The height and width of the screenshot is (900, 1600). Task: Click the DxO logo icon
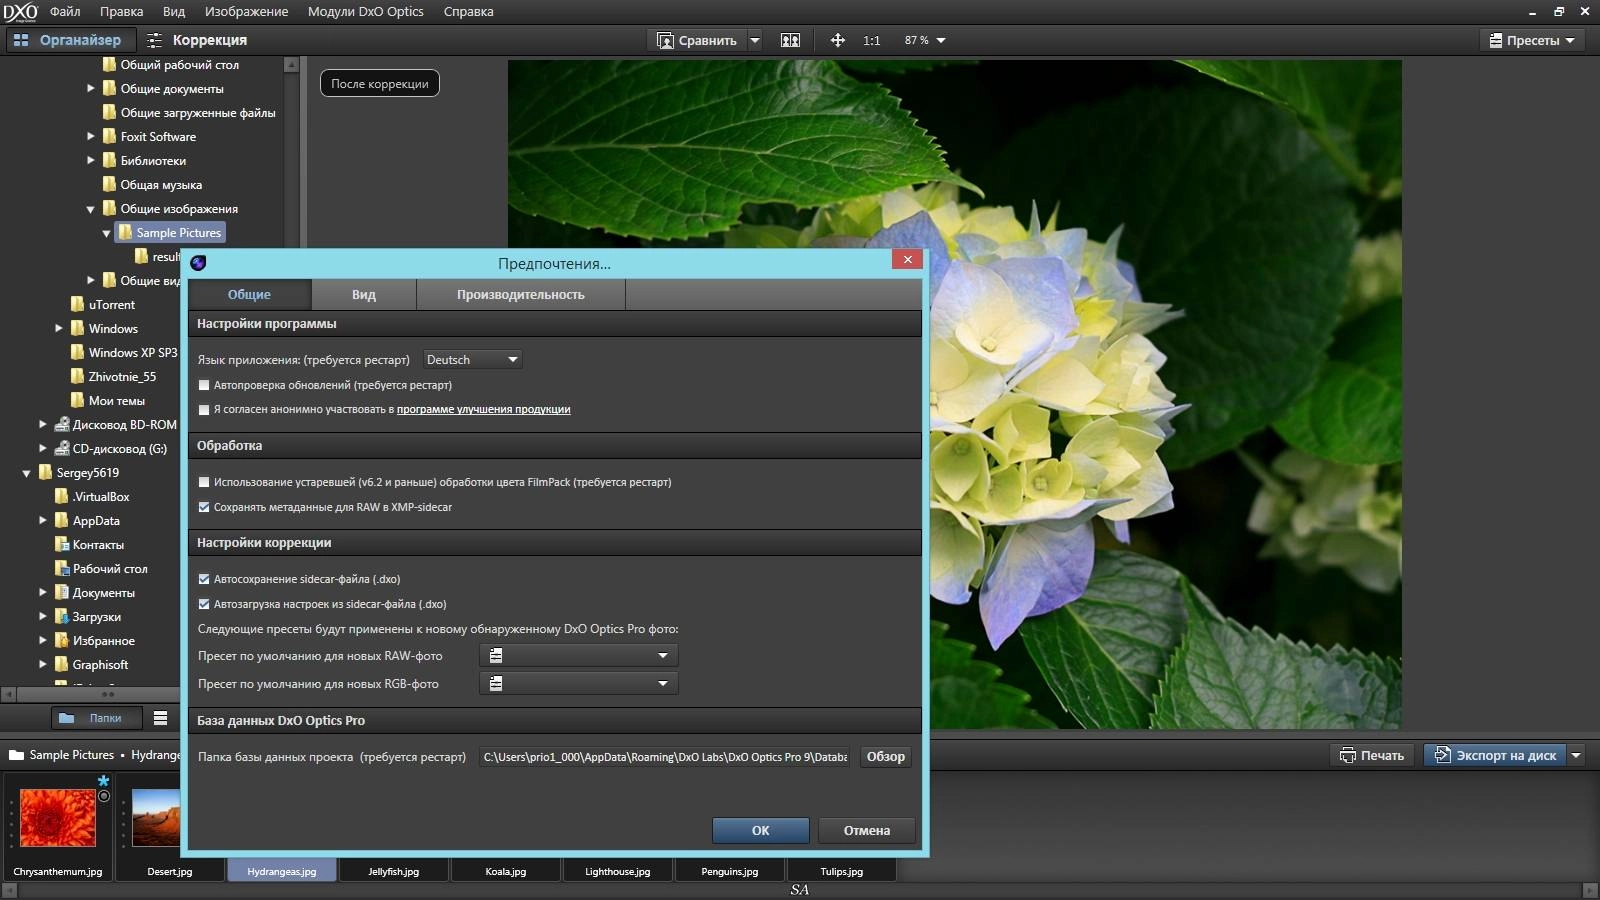pyautogui.click(x=20, y=12)
